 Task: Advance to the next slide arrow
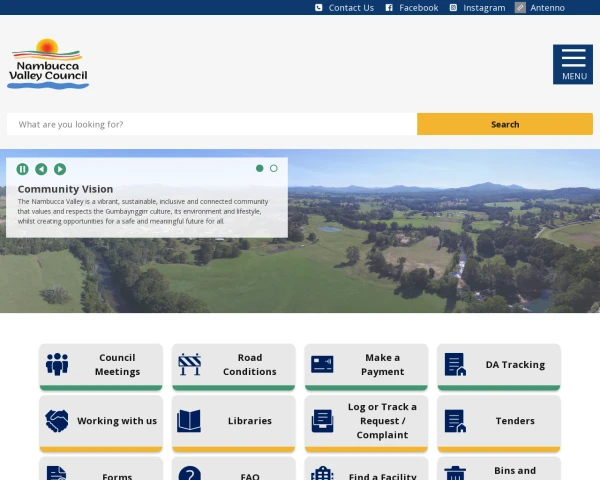click(x=60, y=169)
